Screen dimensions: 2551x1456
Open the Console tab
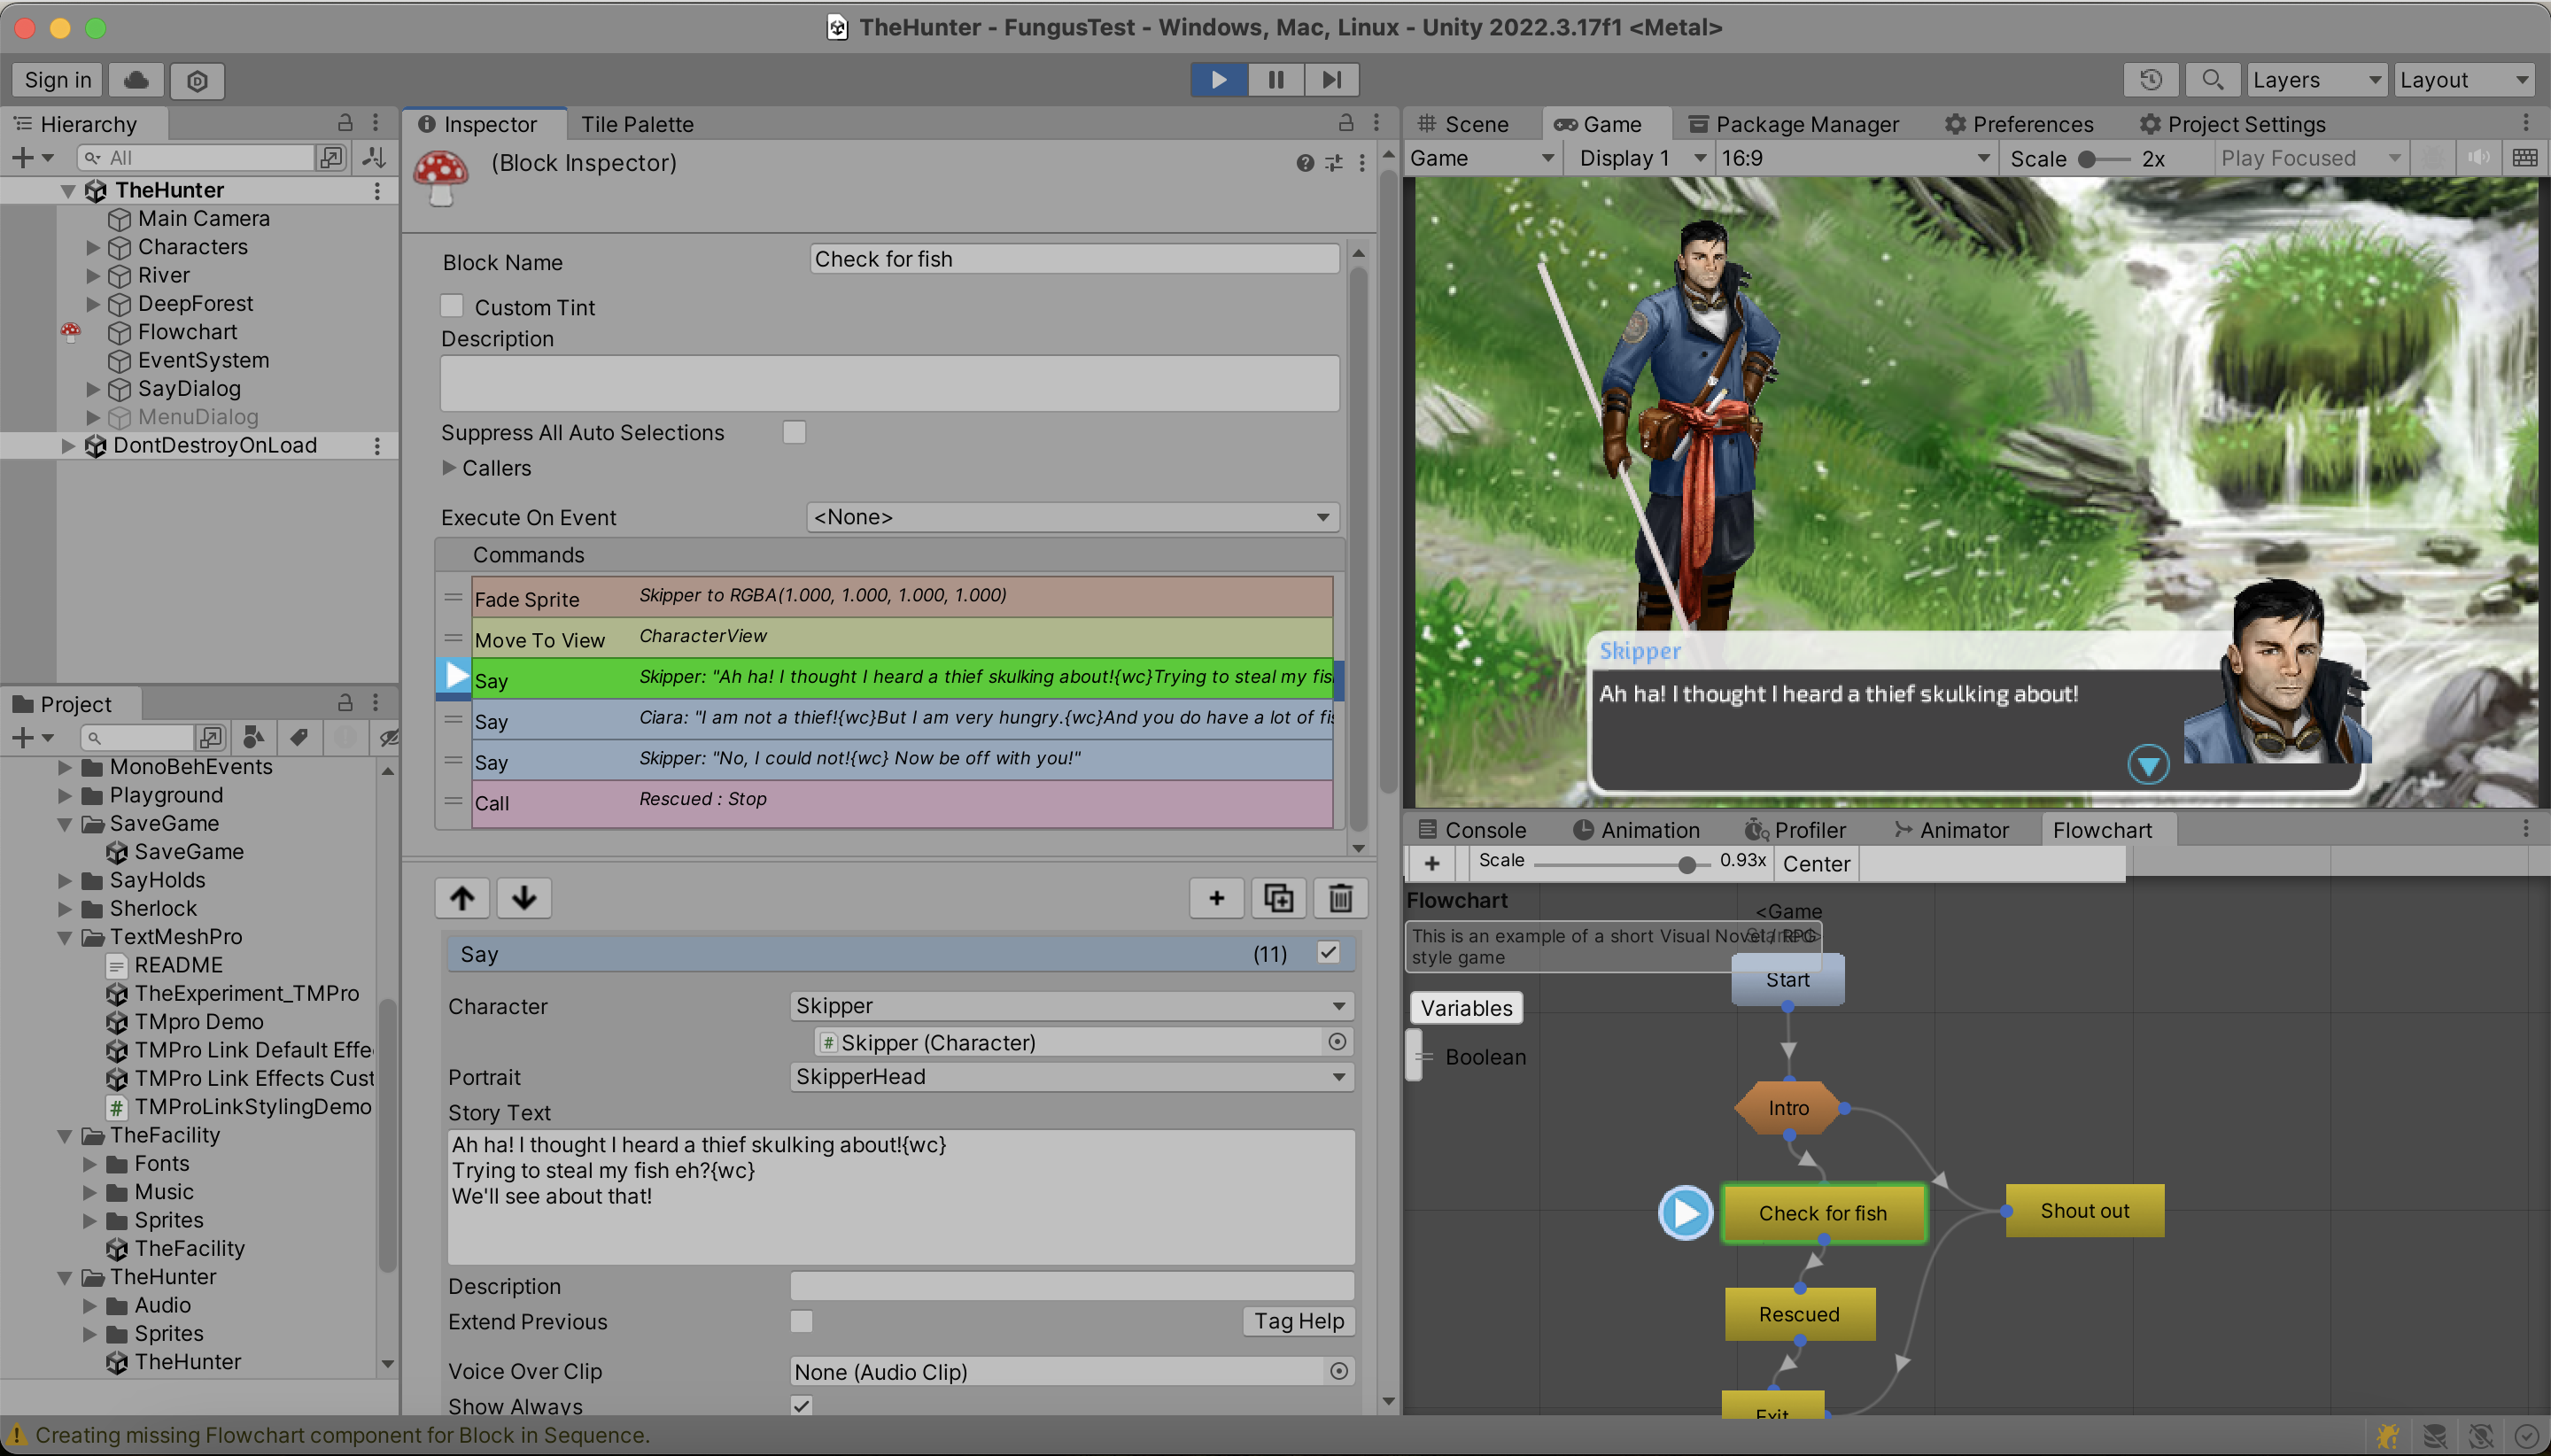(x=1473, y=830)
